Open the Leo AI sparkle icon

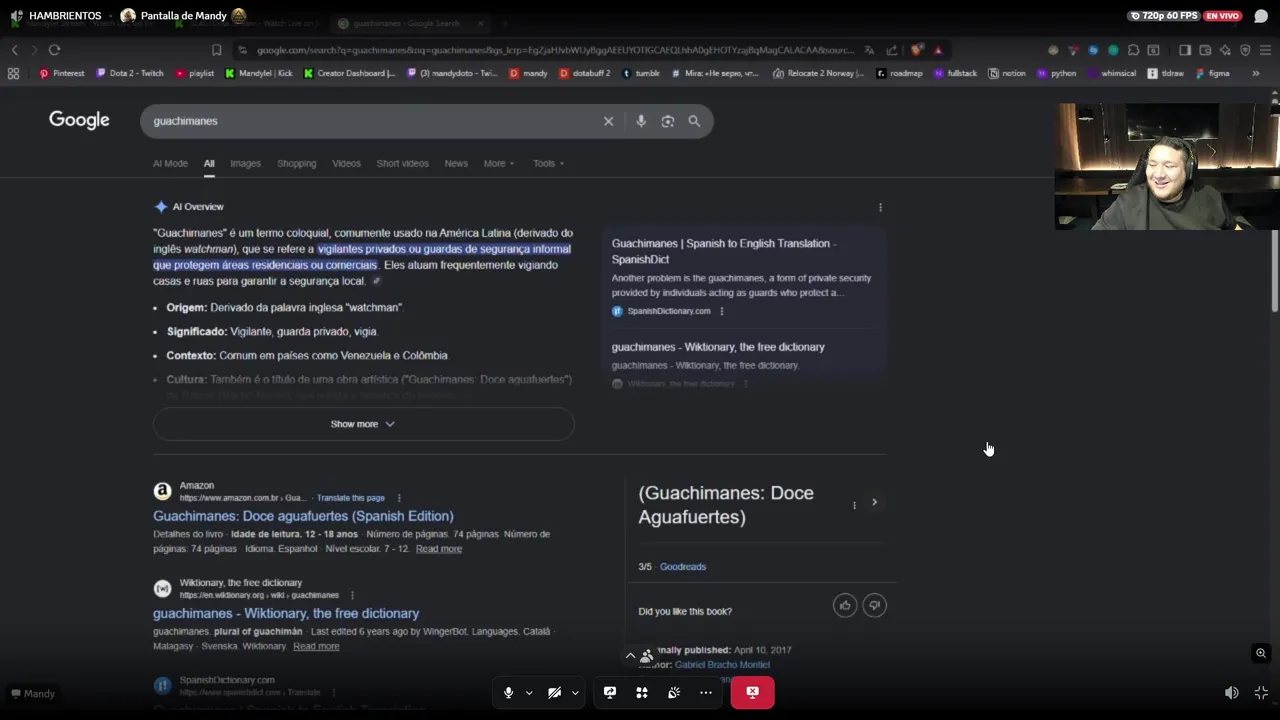pyautogui.click(x=1225, y=50)
